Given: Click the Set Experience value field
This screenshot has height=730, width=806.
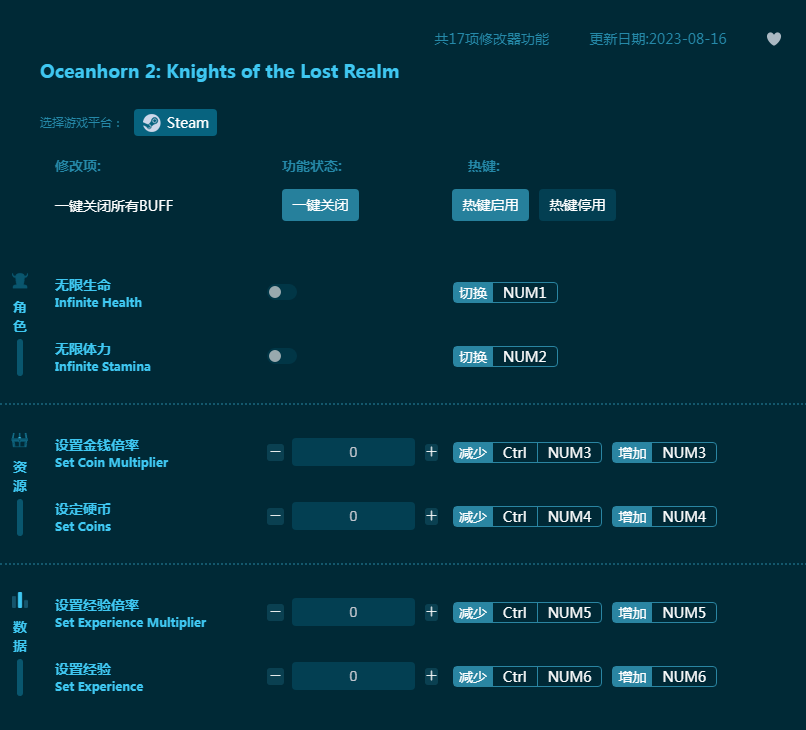Looking at the screenshot, I should (x=353, y=676).
